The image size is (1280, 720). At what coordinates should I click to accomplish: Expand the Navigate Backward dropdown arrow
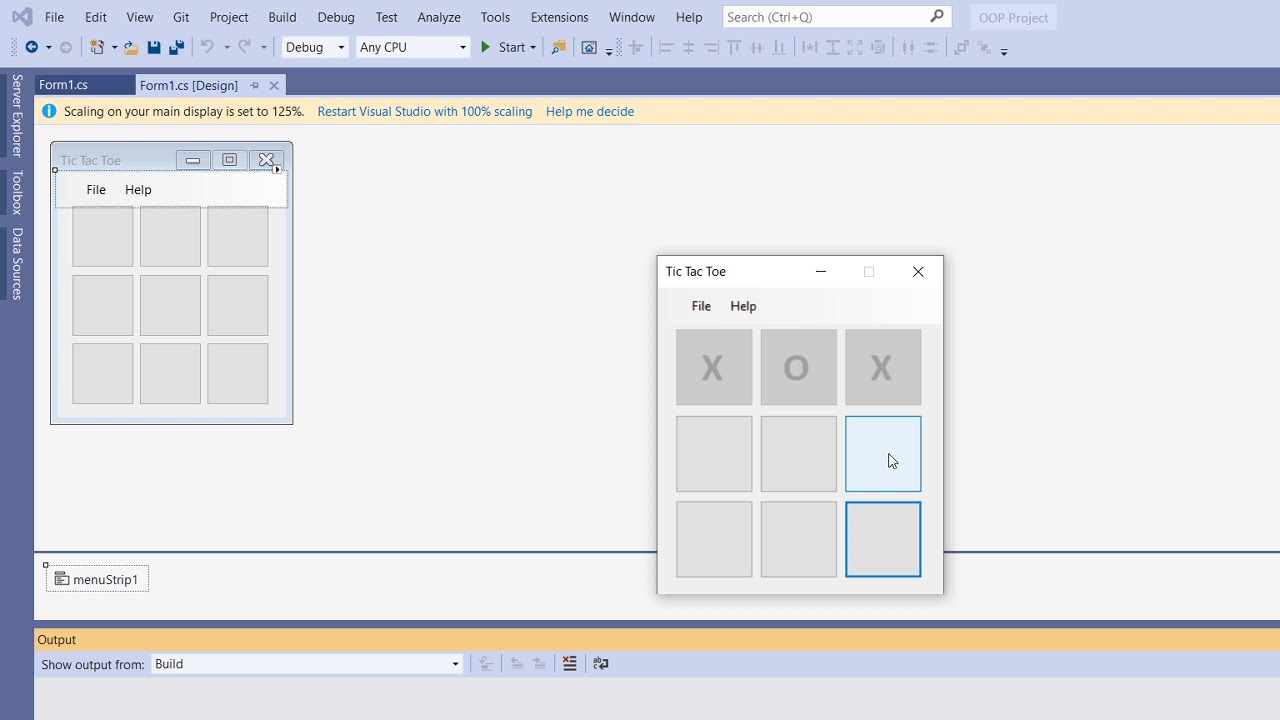coord(48,47)
